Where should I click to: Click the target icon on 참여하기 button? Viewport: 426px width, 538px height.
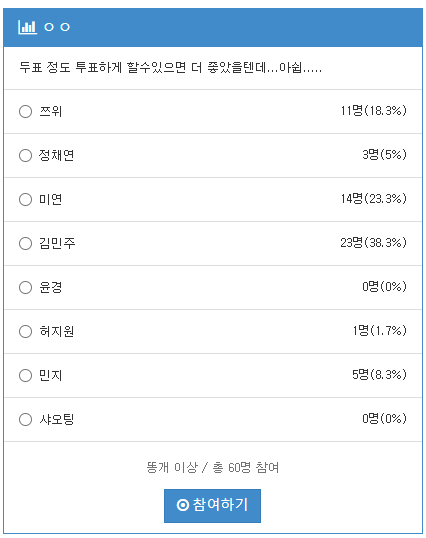click(182, 505)
